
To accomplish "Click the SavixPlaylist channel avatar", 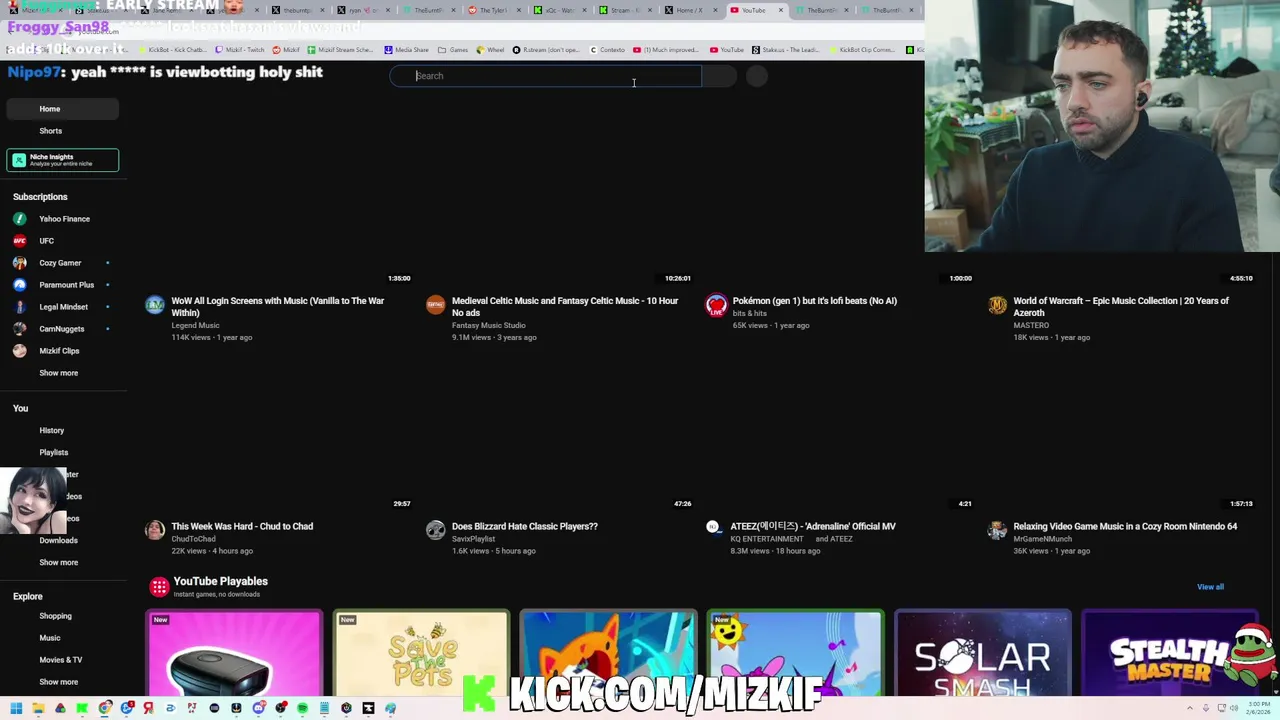I will pos(435,530).
